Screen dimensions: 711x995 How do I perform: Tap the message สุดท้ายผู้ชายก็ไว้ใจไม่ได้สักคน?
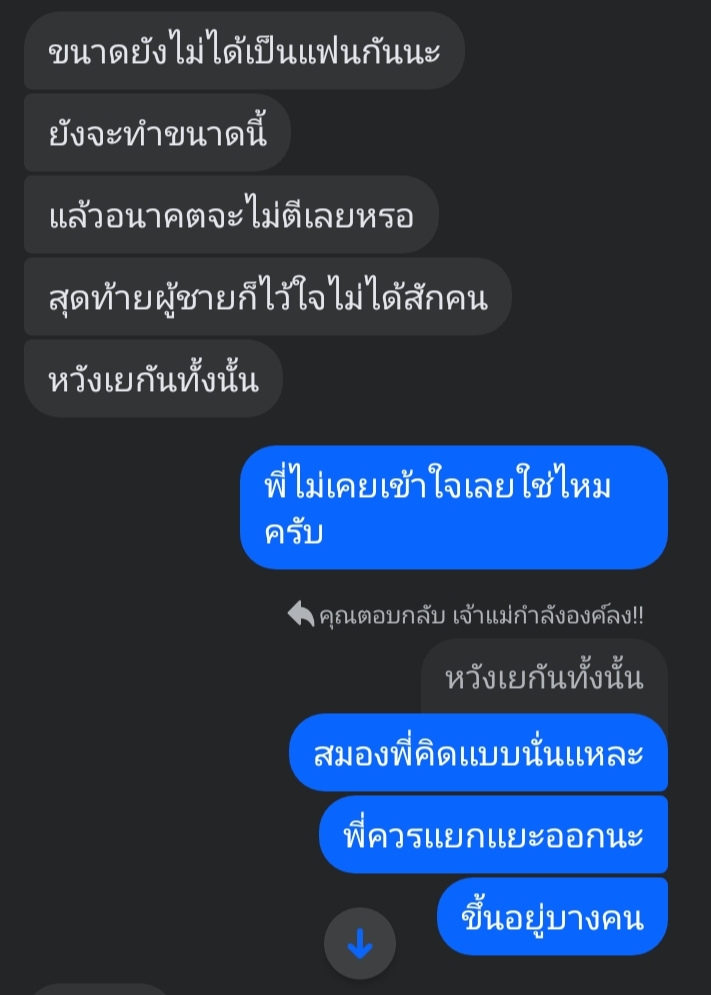point(268,296)
